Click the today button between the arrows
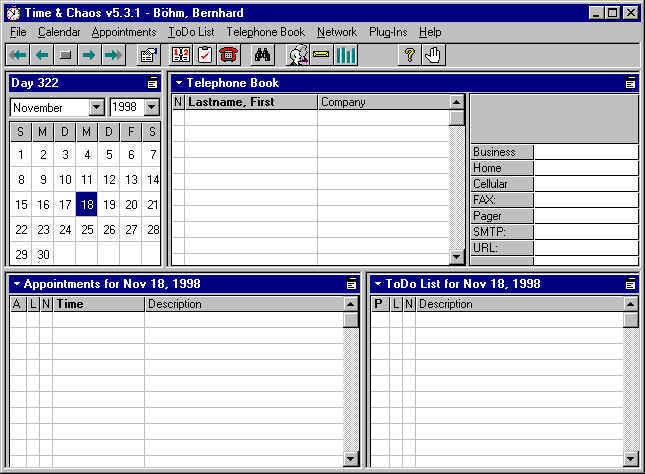Screen dimensions: 645x474 click(65, 55)
